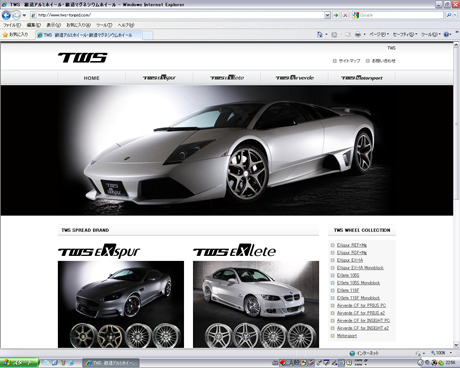The height and width of the screenshot is (368, 460).
Task: Click the Help question-mark icon in command bar
Action: pos(446,34)
